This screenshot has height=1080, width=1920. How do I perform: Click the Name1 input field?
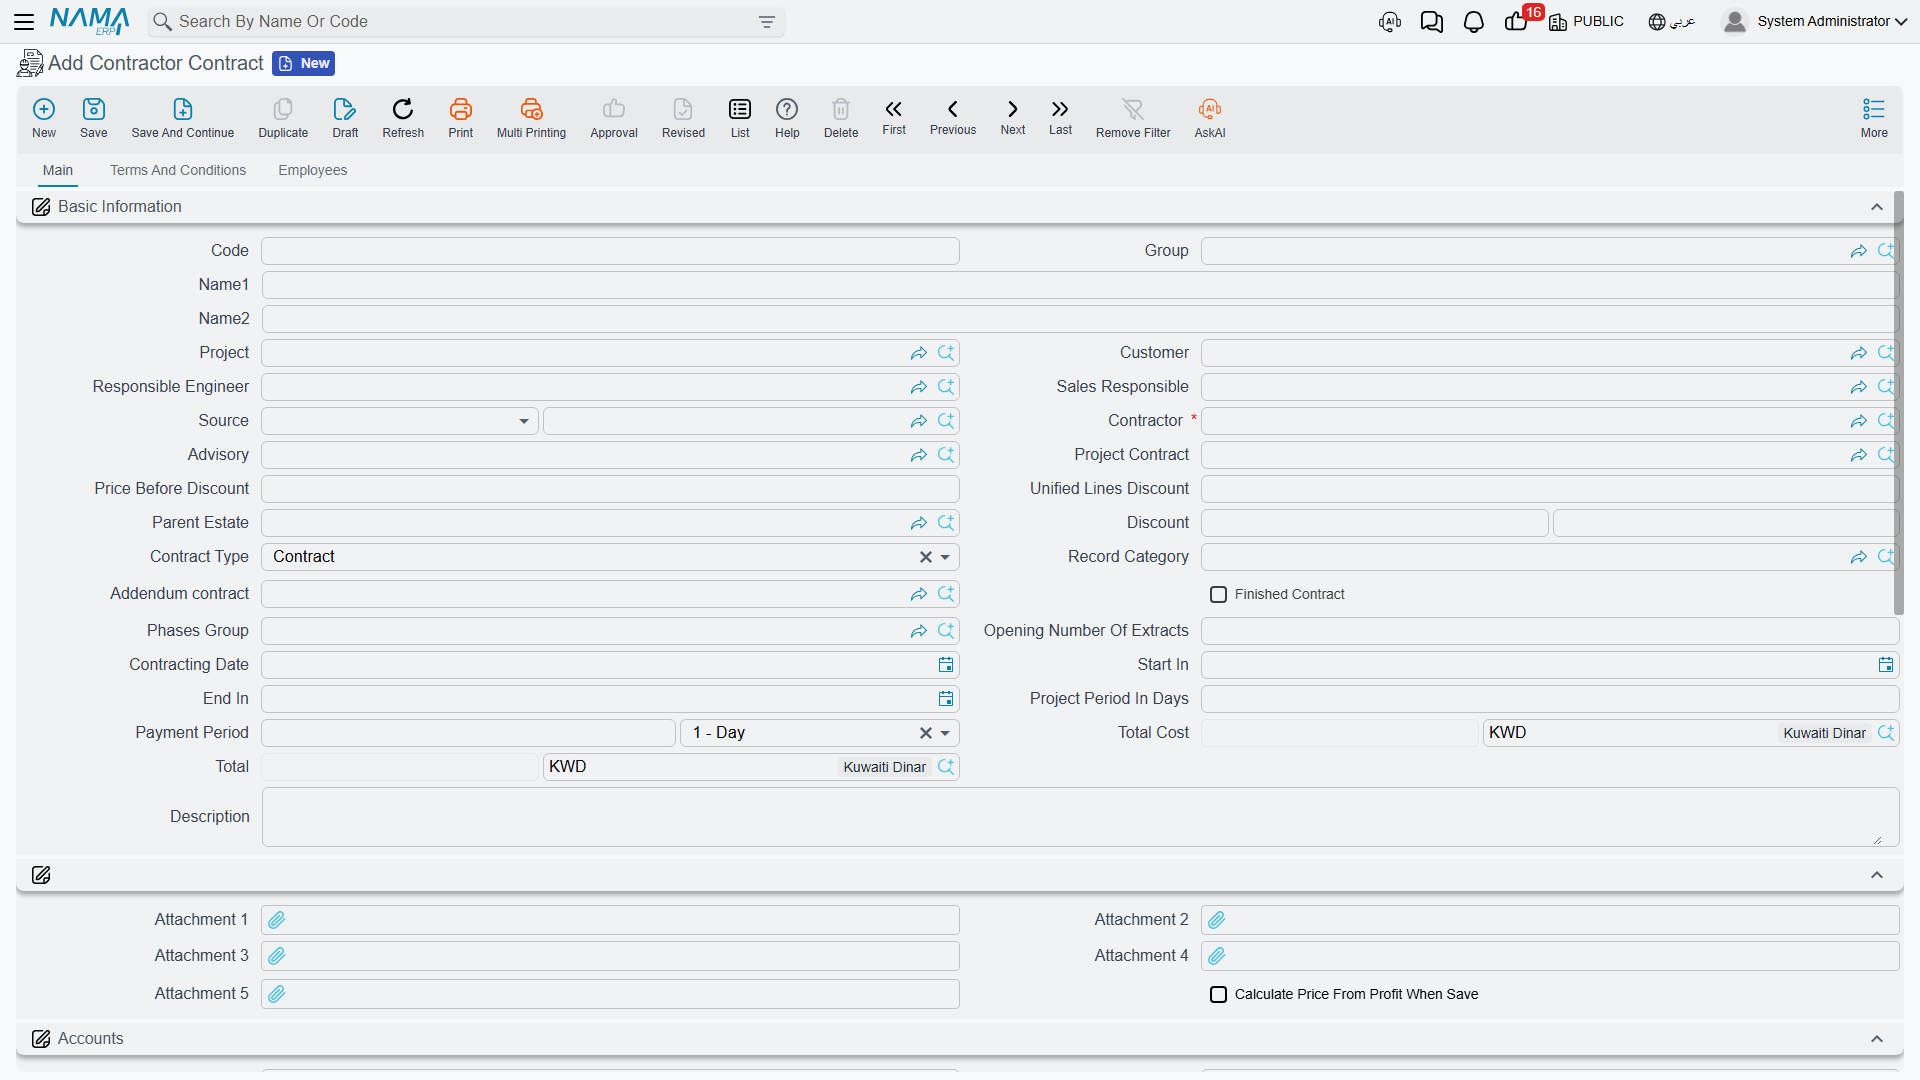pyautogui.click(x=1080, y=285)
